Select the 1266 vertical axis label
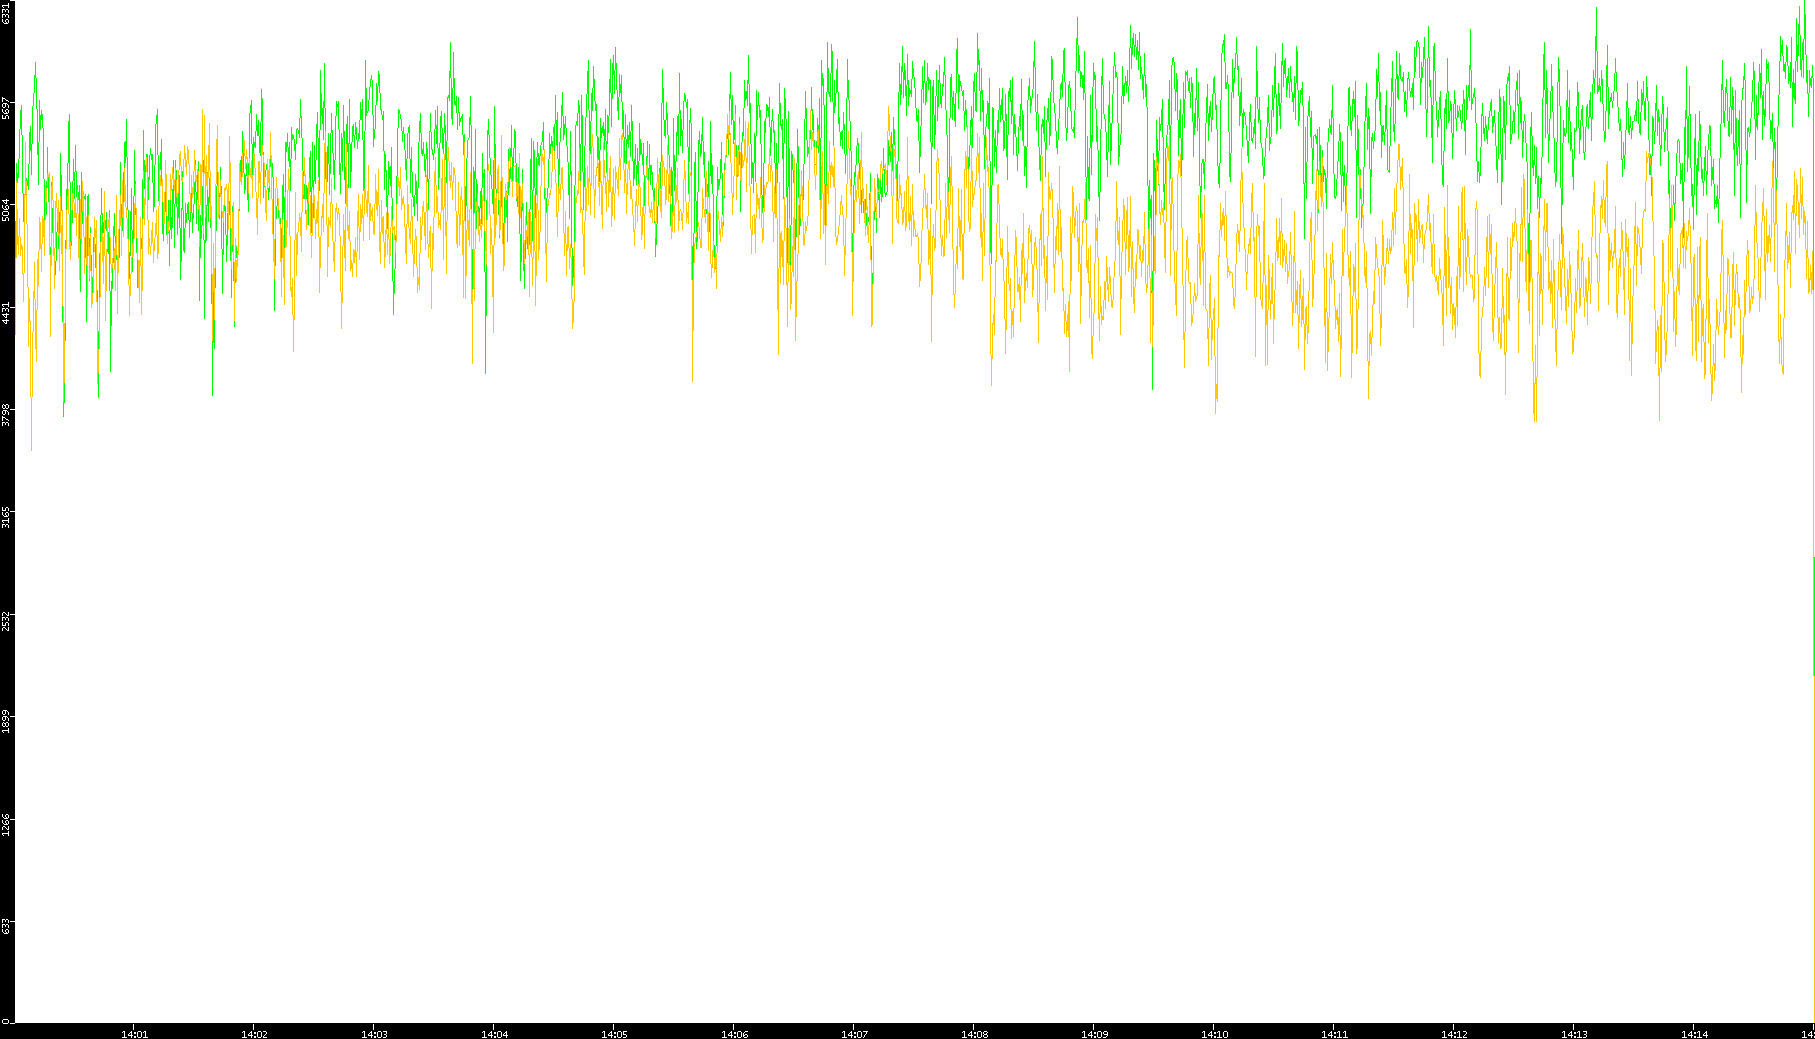This screenshot has width=1815, height=1039. point(7,824)
